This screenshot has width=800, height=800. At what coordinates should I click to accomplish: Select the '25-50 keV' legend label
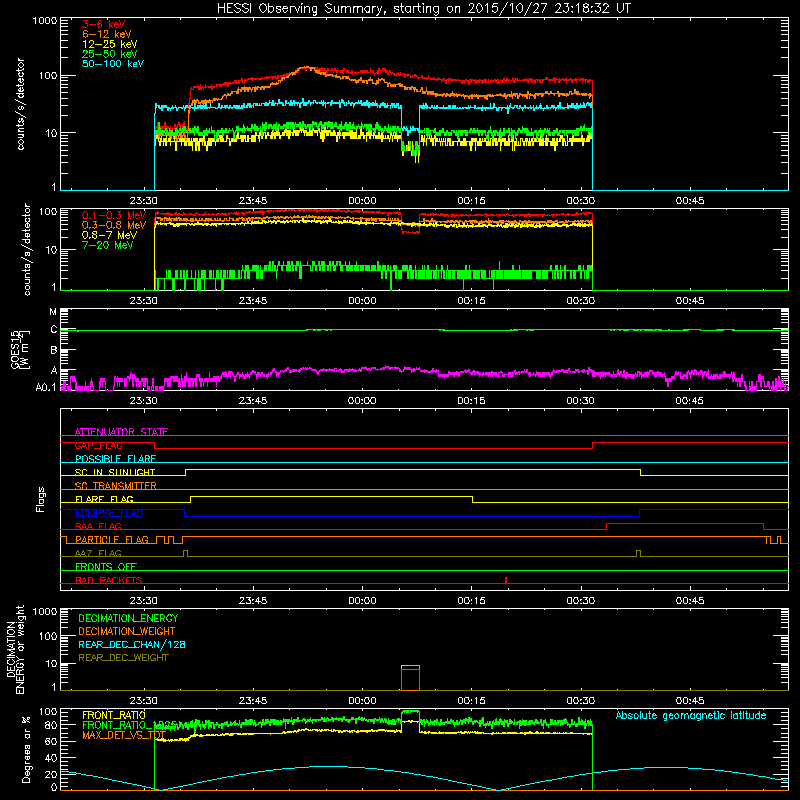[109, 54]
